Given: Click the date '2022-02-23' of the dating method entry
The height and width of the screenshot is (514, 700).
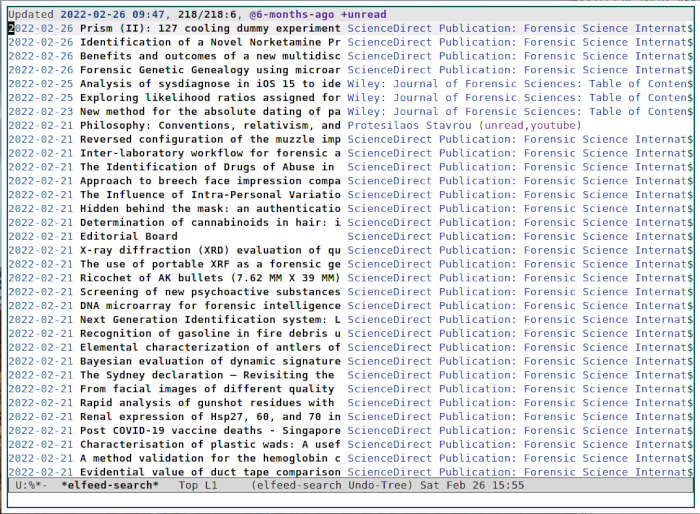Looking at the screenshot, I should (x=40, y=112).
